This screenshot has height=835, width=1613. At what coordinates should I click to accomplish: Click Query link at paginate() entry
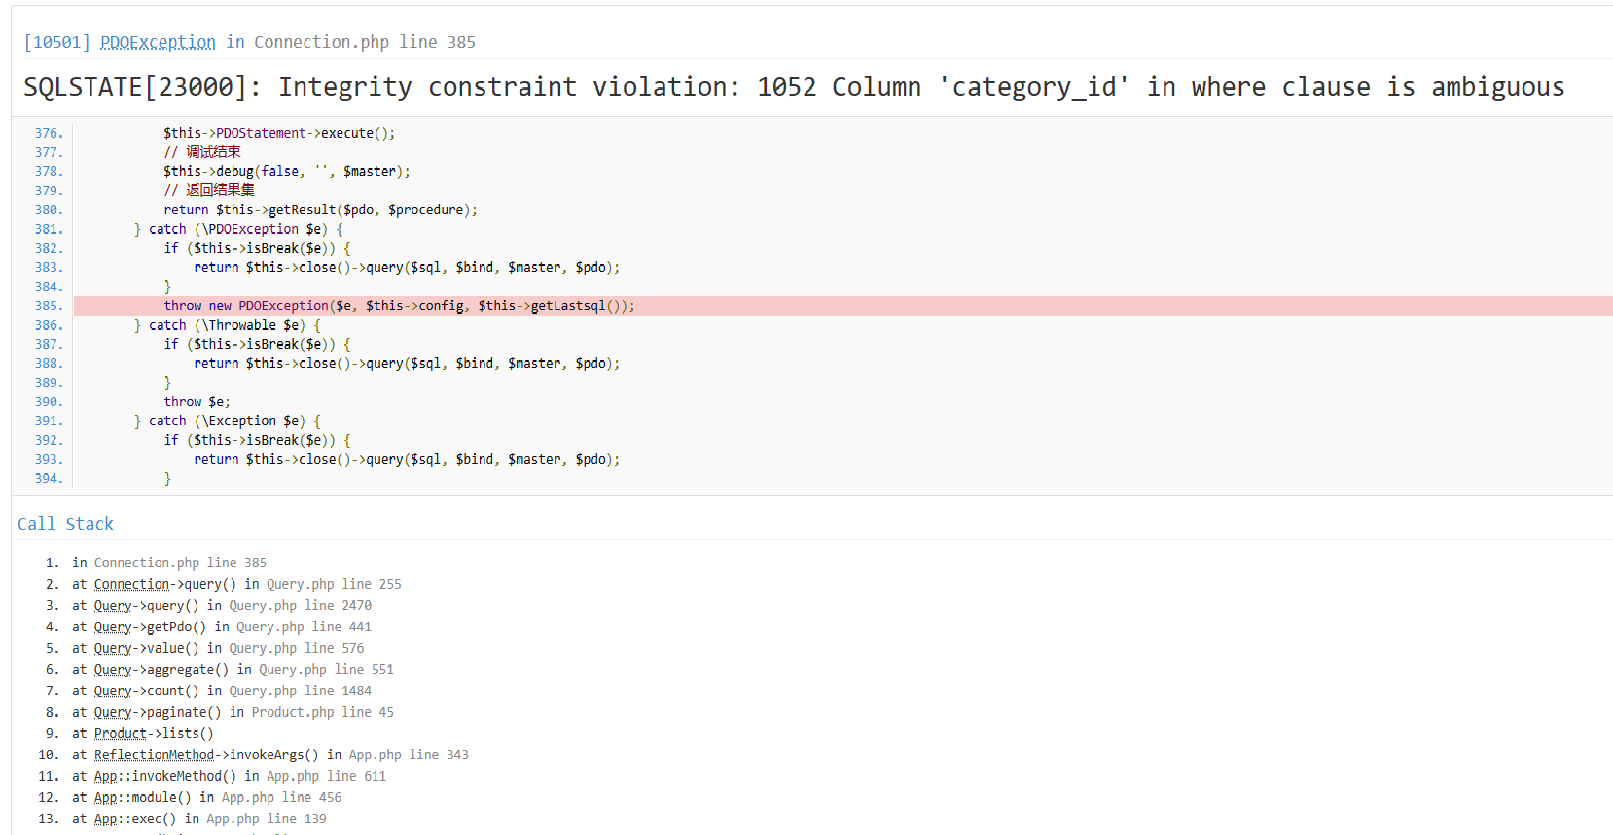pos(112,712)
